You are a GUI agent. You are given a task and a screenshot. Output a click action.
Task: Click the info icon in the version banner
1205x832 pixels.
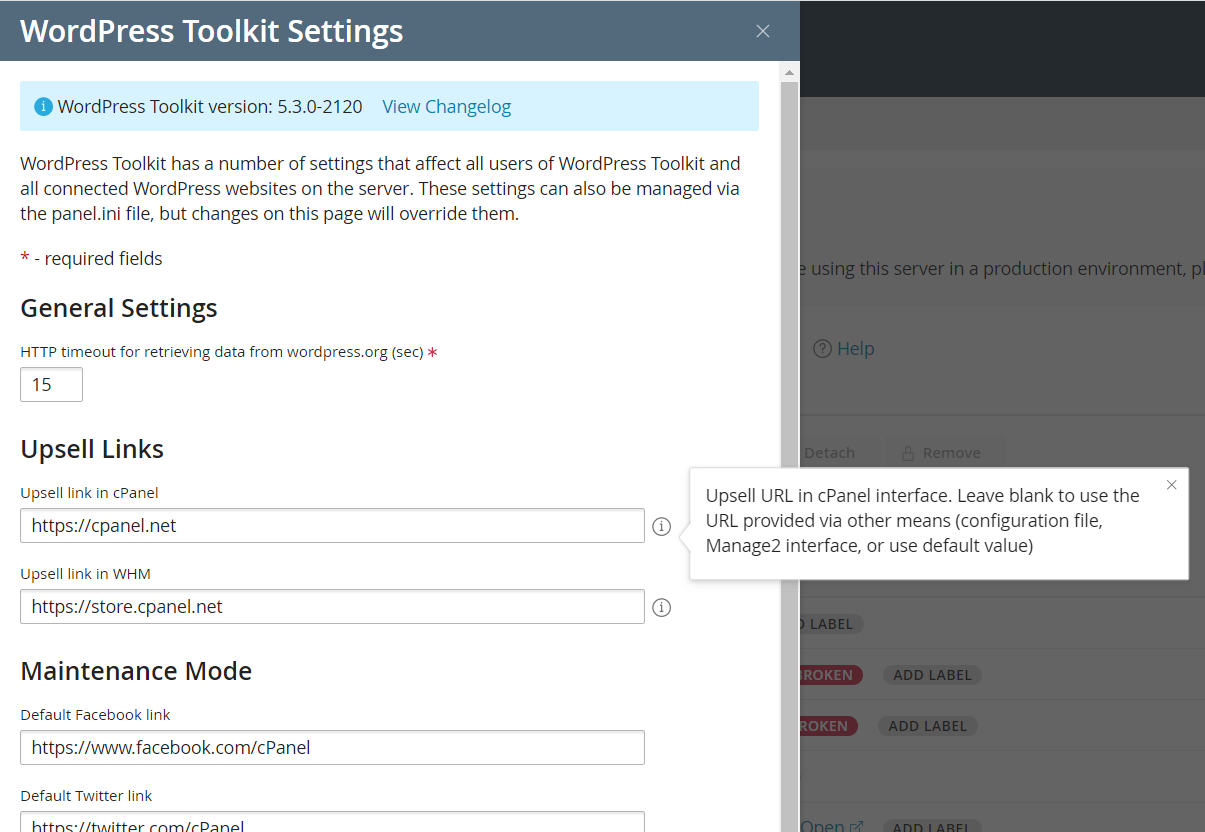(x=42, y=106)
